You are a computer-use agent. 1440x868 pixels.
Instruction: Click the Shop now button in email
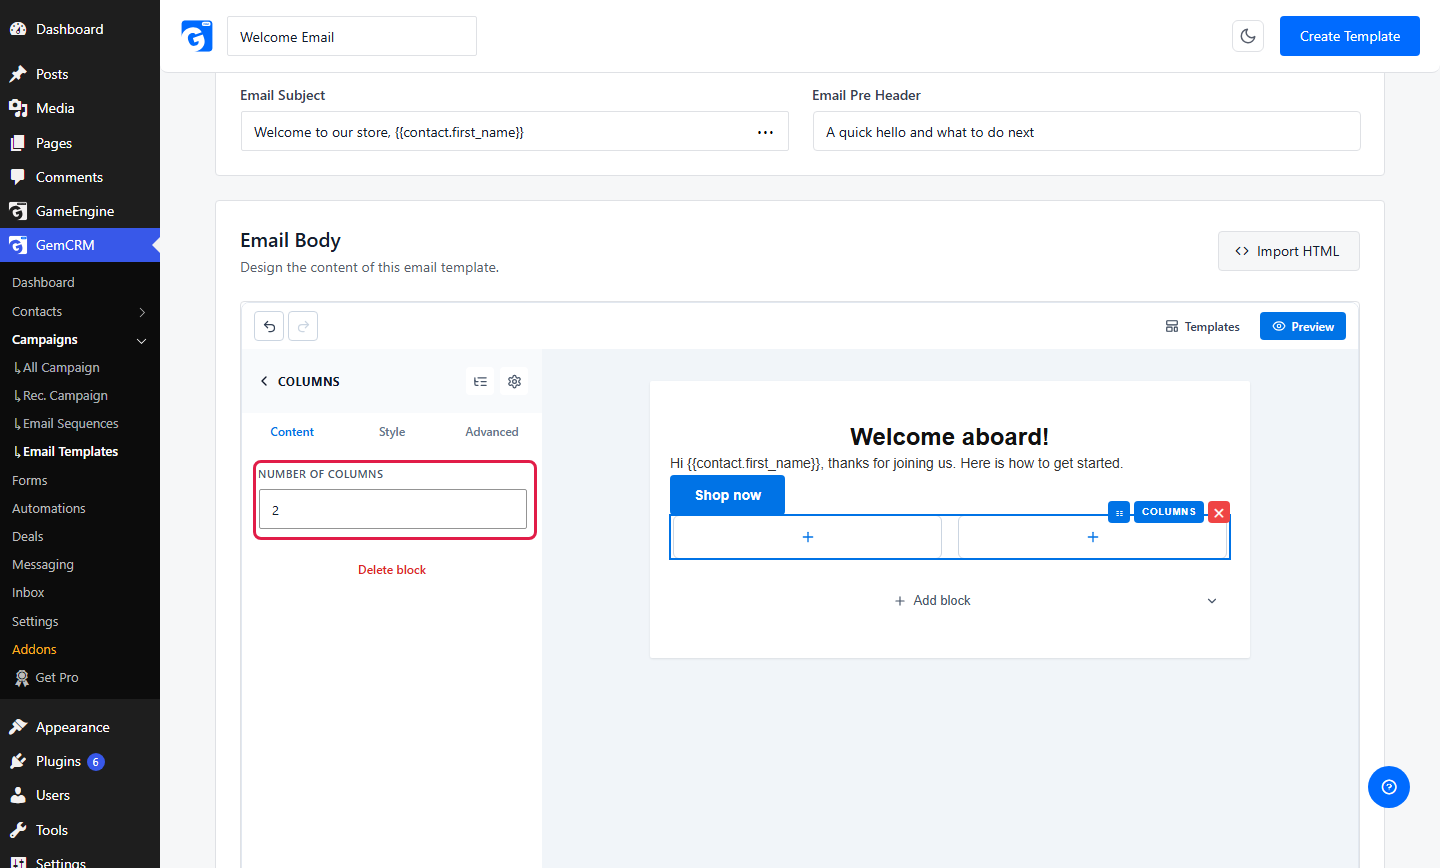727,495
